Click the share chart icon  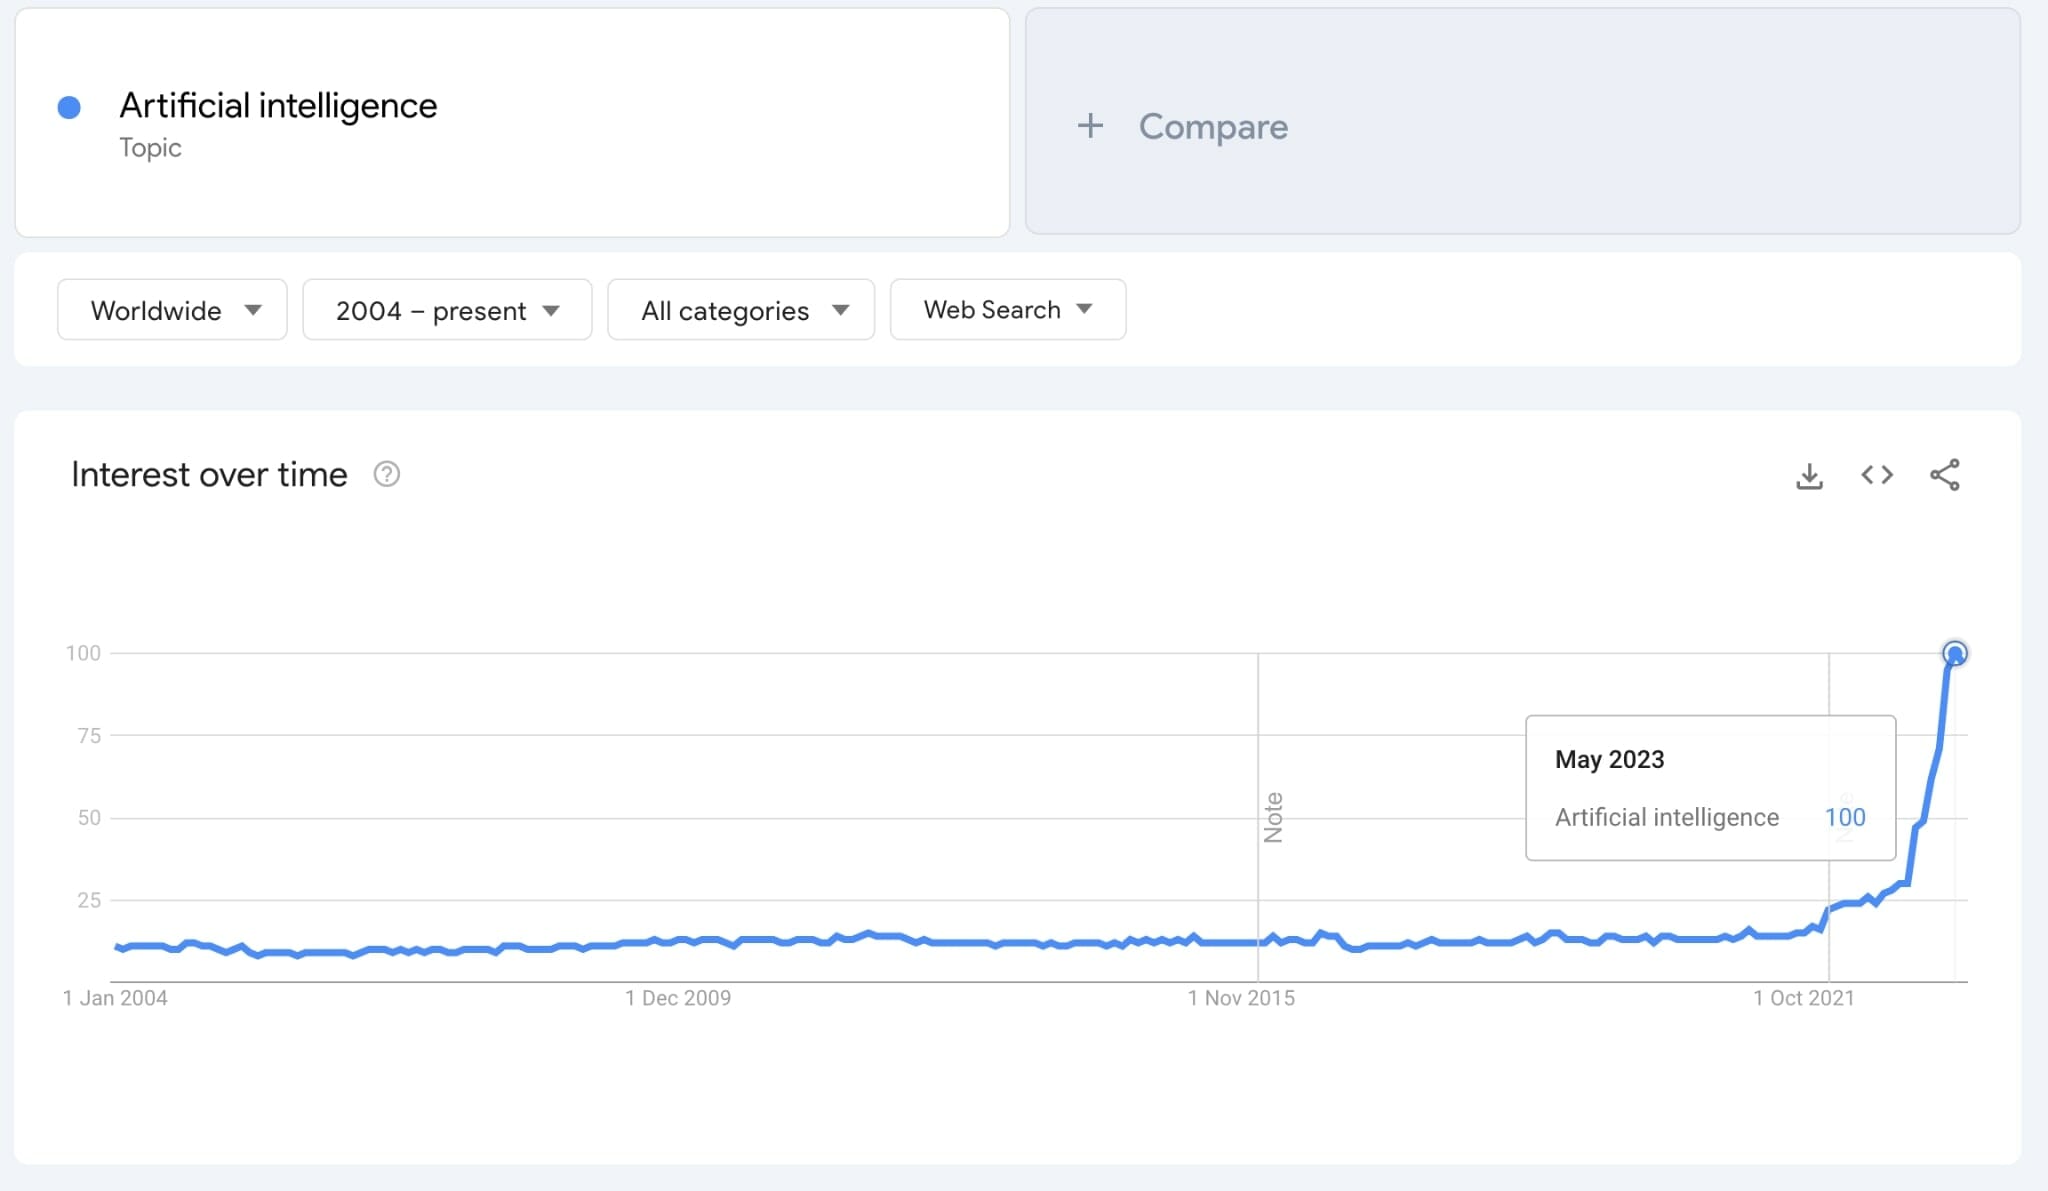[1944, 475]
